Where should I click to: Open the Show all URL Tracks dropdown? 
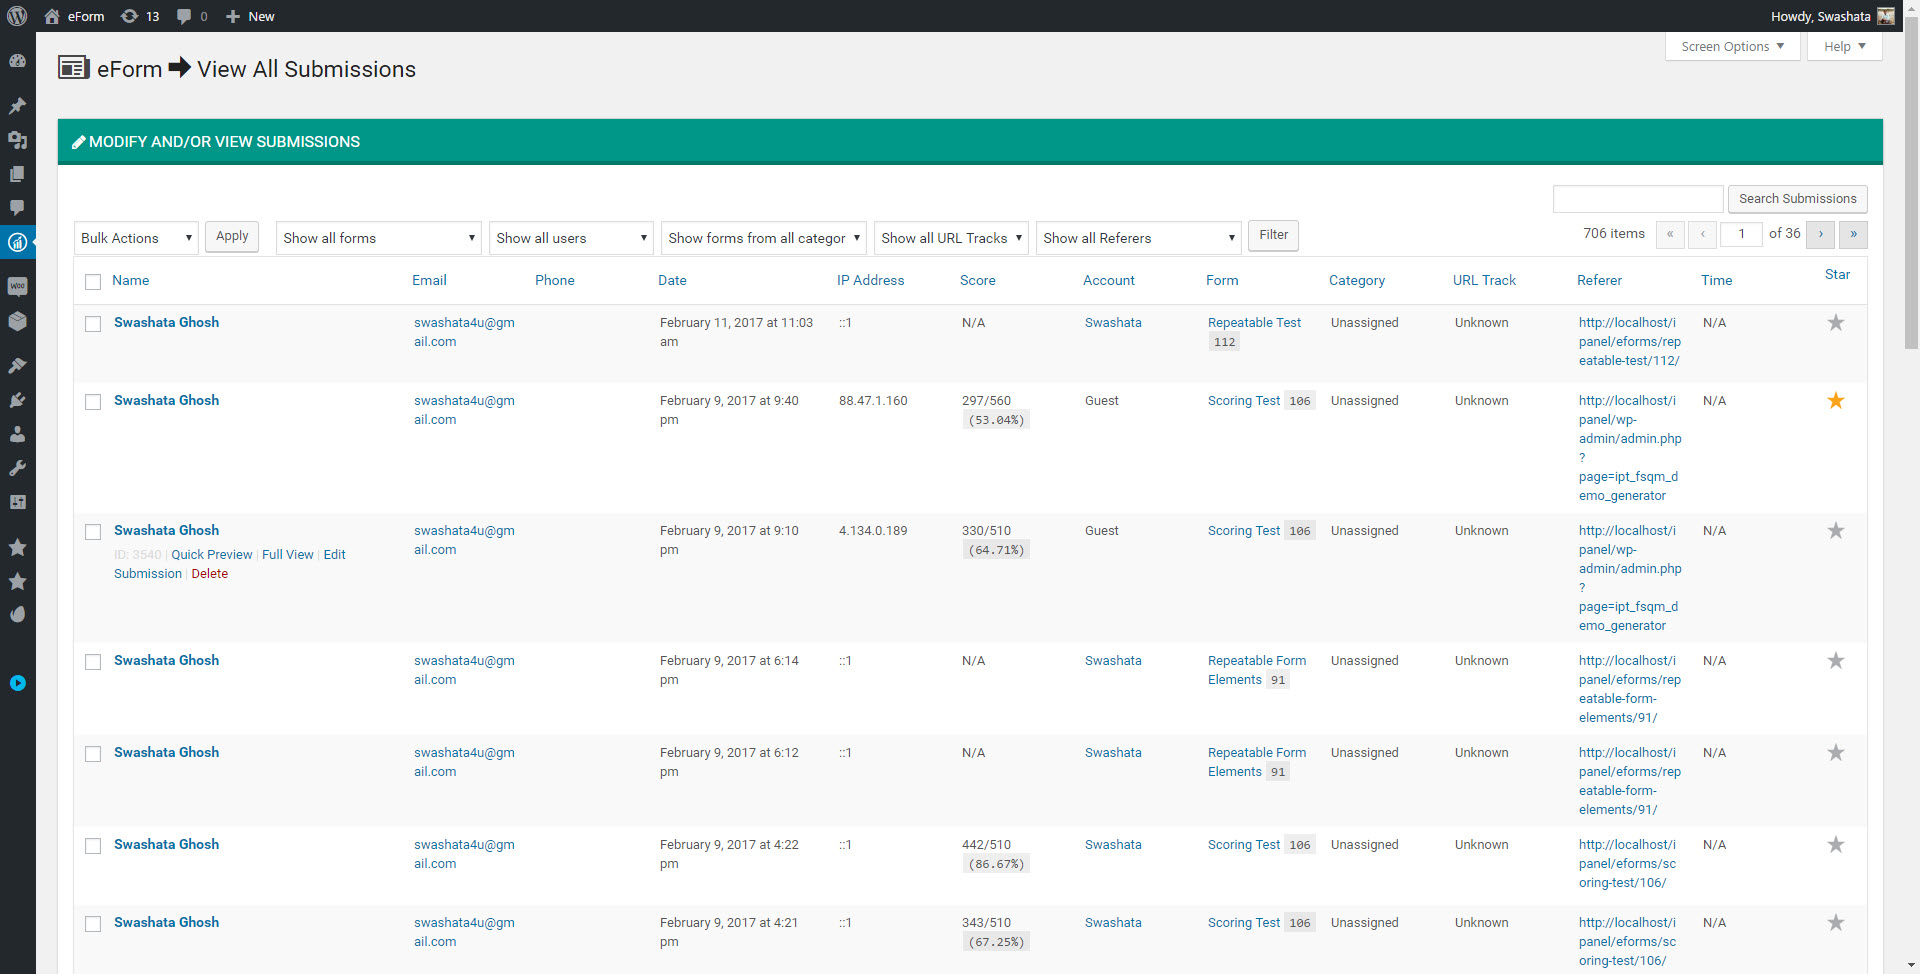coord(950,238)
